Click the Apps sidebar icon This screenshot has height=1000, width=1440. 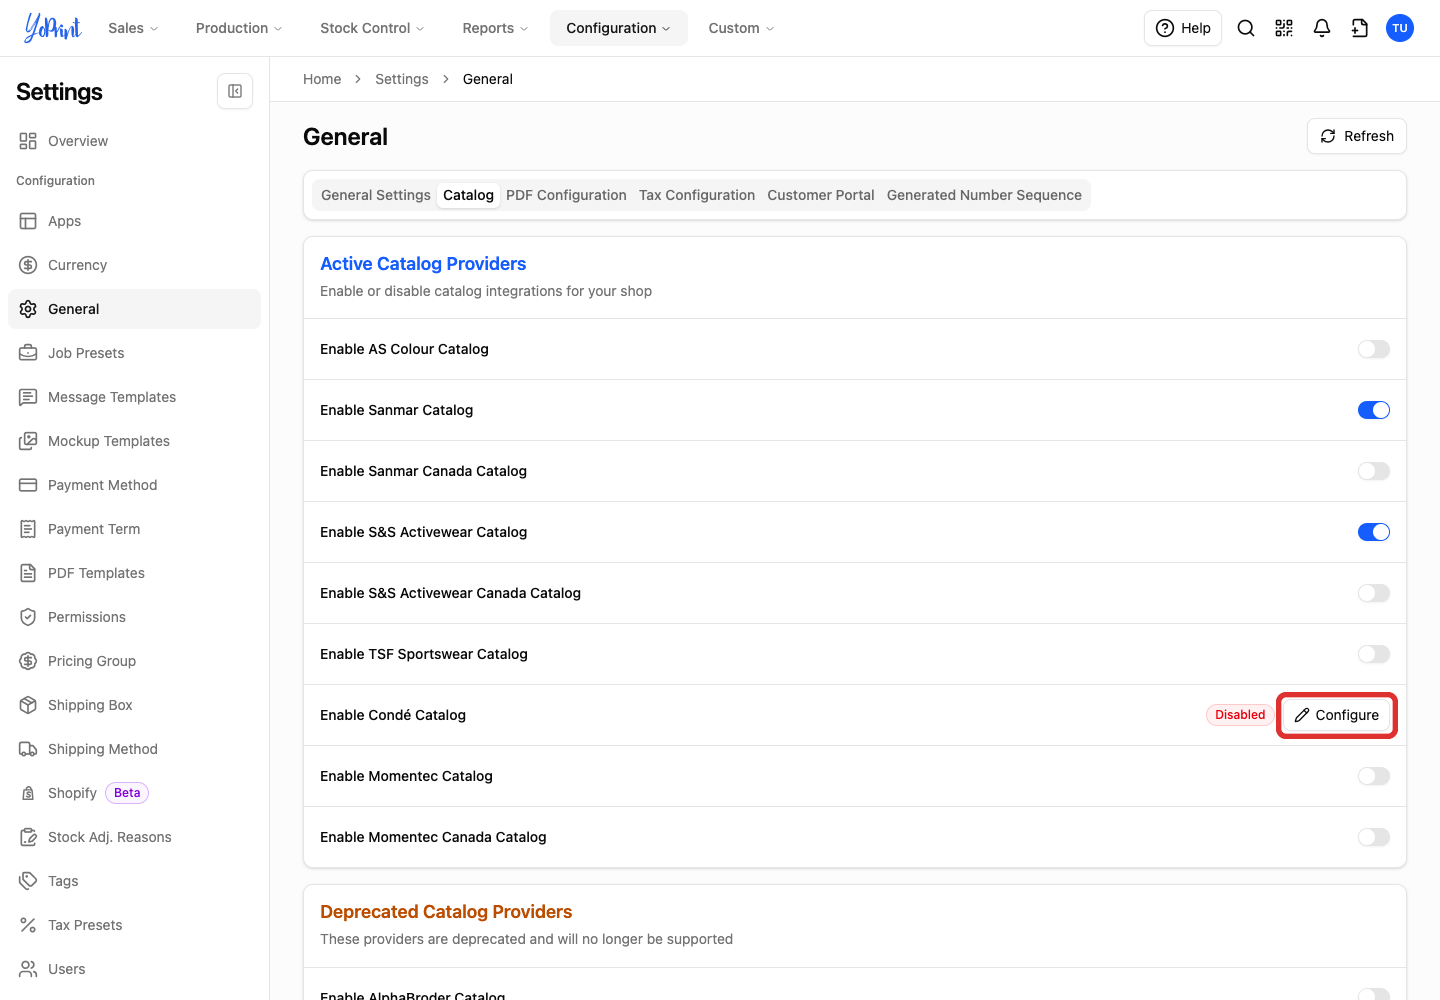pyautogui.click(x=28, y=221)
